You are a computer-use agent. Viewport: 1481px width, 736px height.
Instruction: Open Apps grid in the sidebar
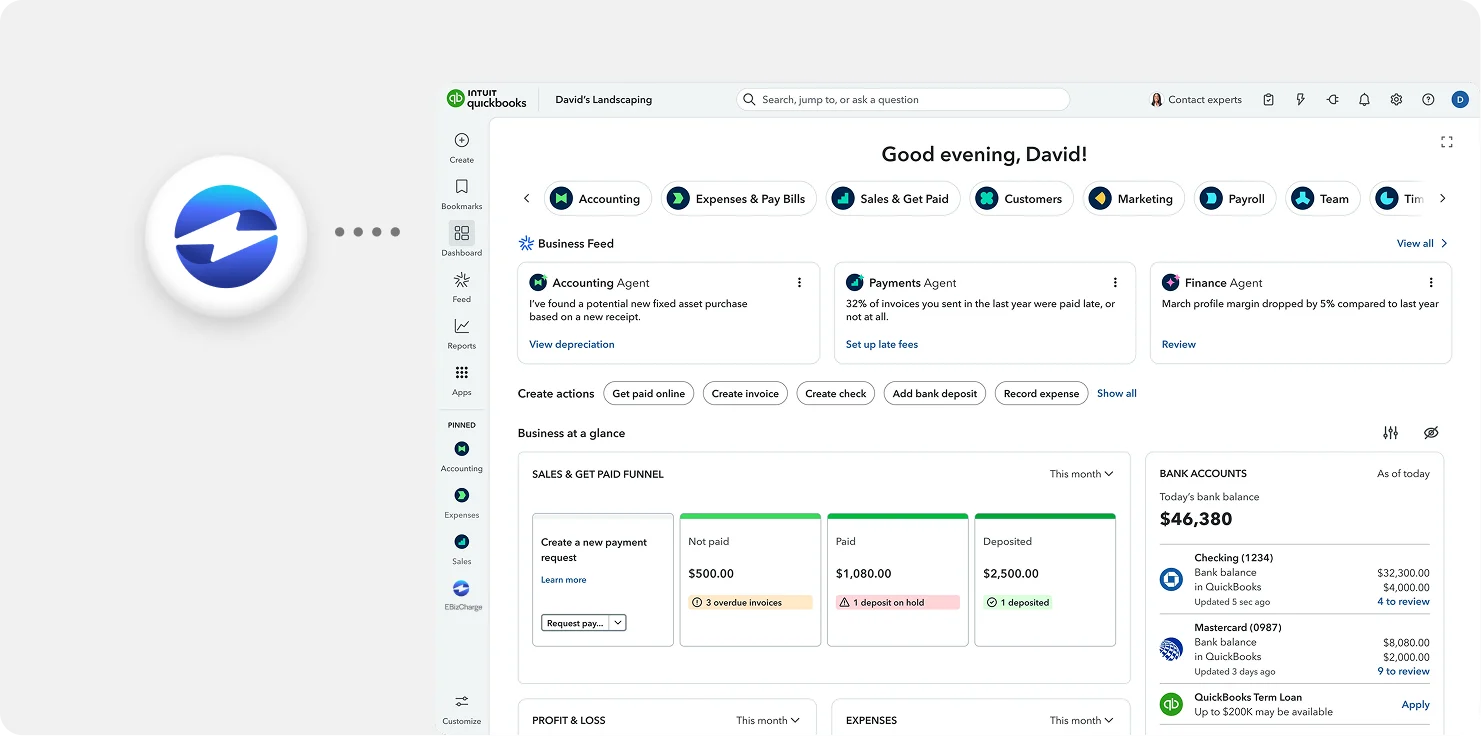(461, 379)
